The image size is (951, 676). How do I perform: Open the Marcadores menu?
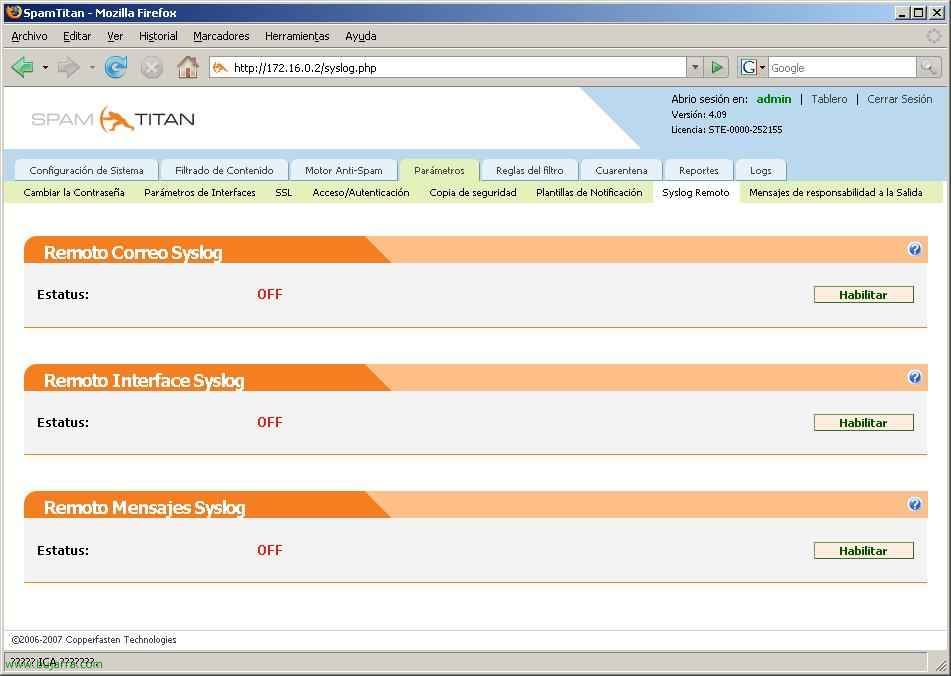coord(221,36)
